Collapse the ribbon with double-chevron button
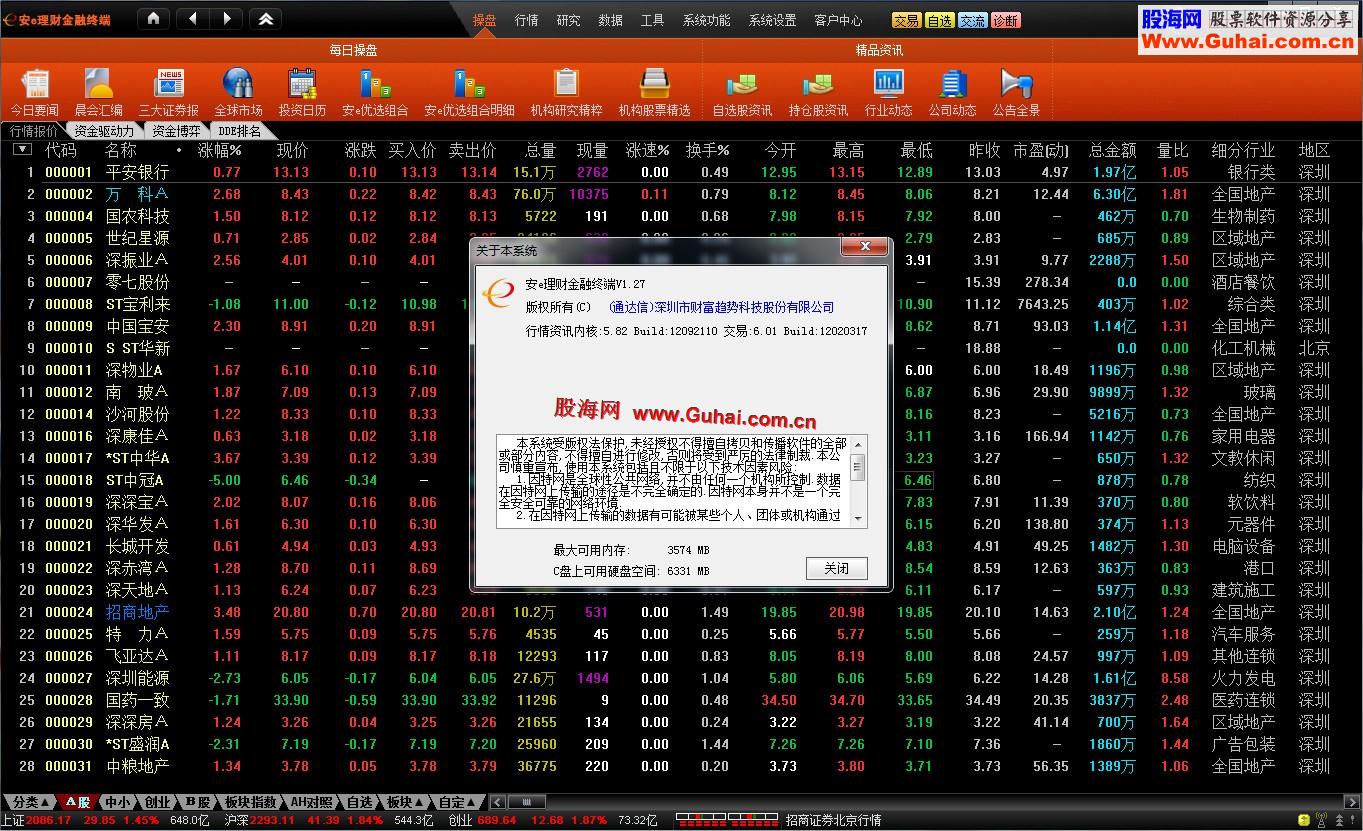1363x831 pixels. (x=265, y=18)
